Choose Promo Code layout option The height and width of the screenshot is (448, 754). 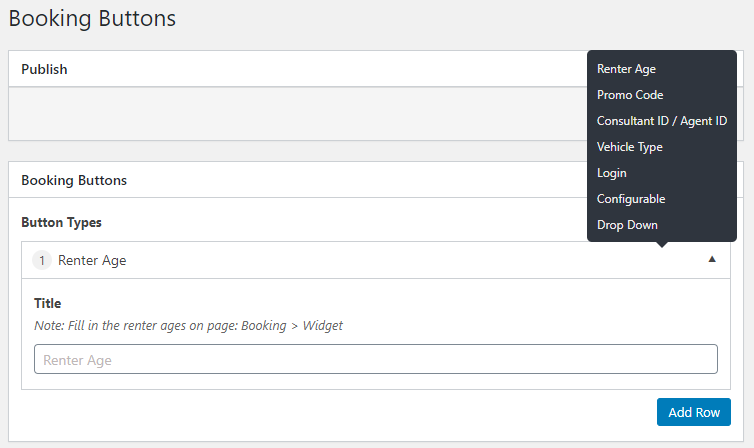click(x=630, y=95)
